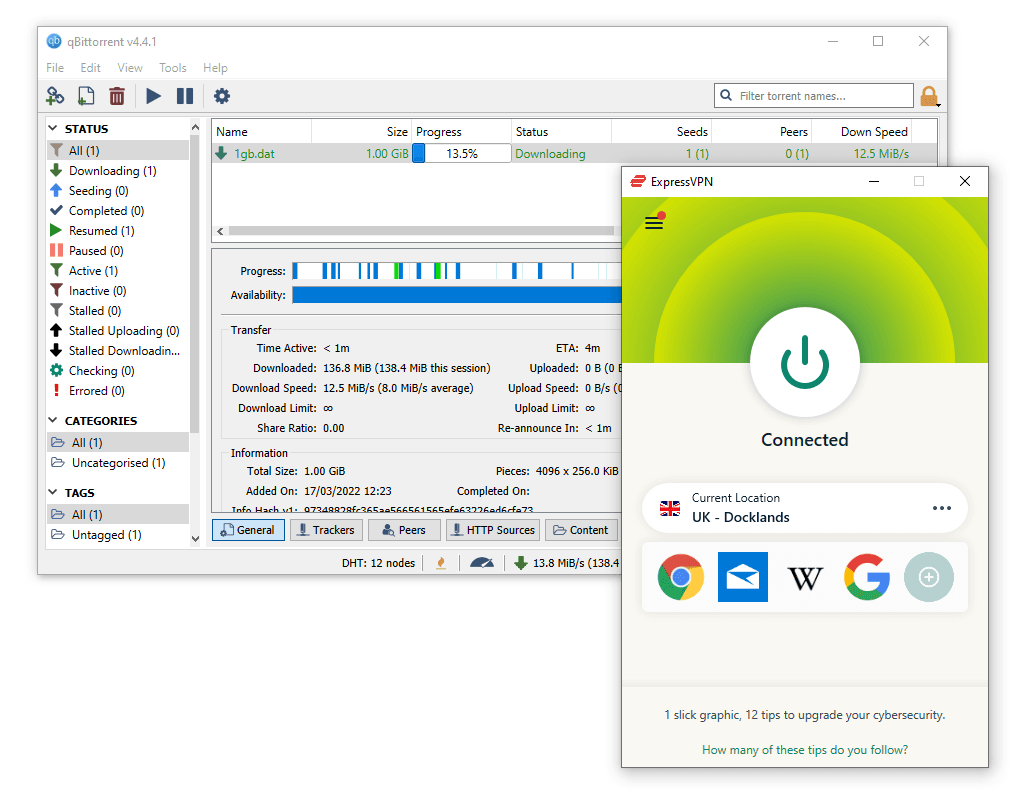Open the Wikipedia shortcut in ExpressVPN

(805, 578)
